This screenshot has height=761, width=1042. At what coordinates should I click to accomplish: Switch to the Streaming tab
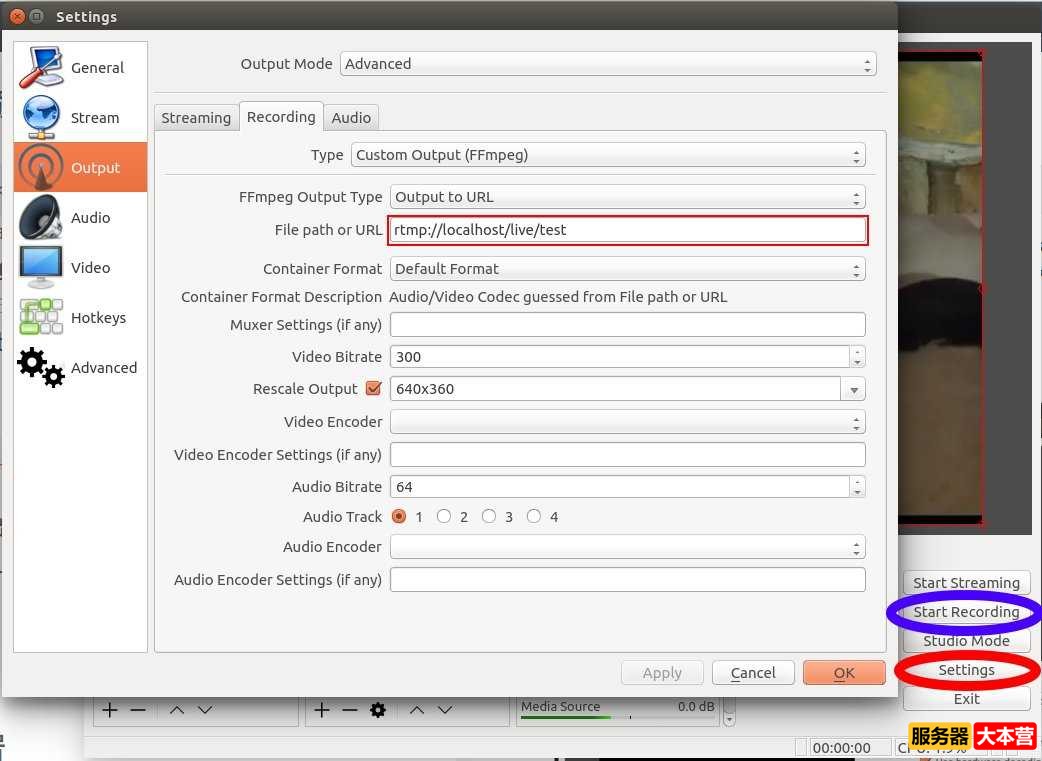(196, 118)
